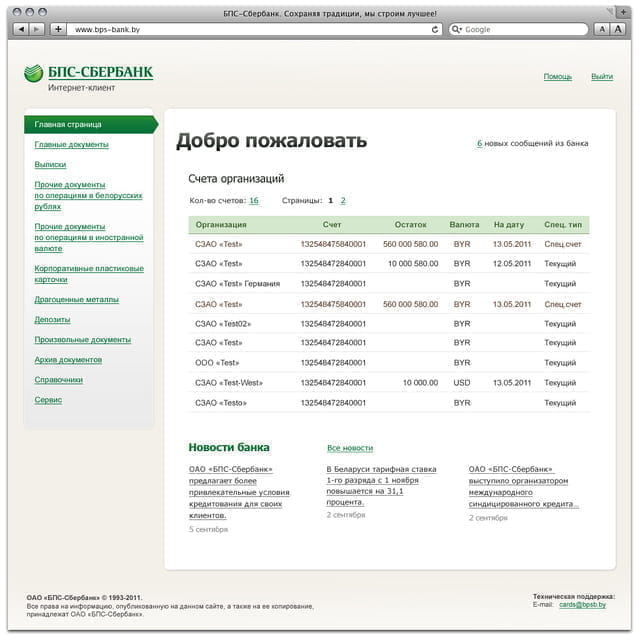Open Депозиты section
This screenshot has width=640, height=642.
(52, 320)
